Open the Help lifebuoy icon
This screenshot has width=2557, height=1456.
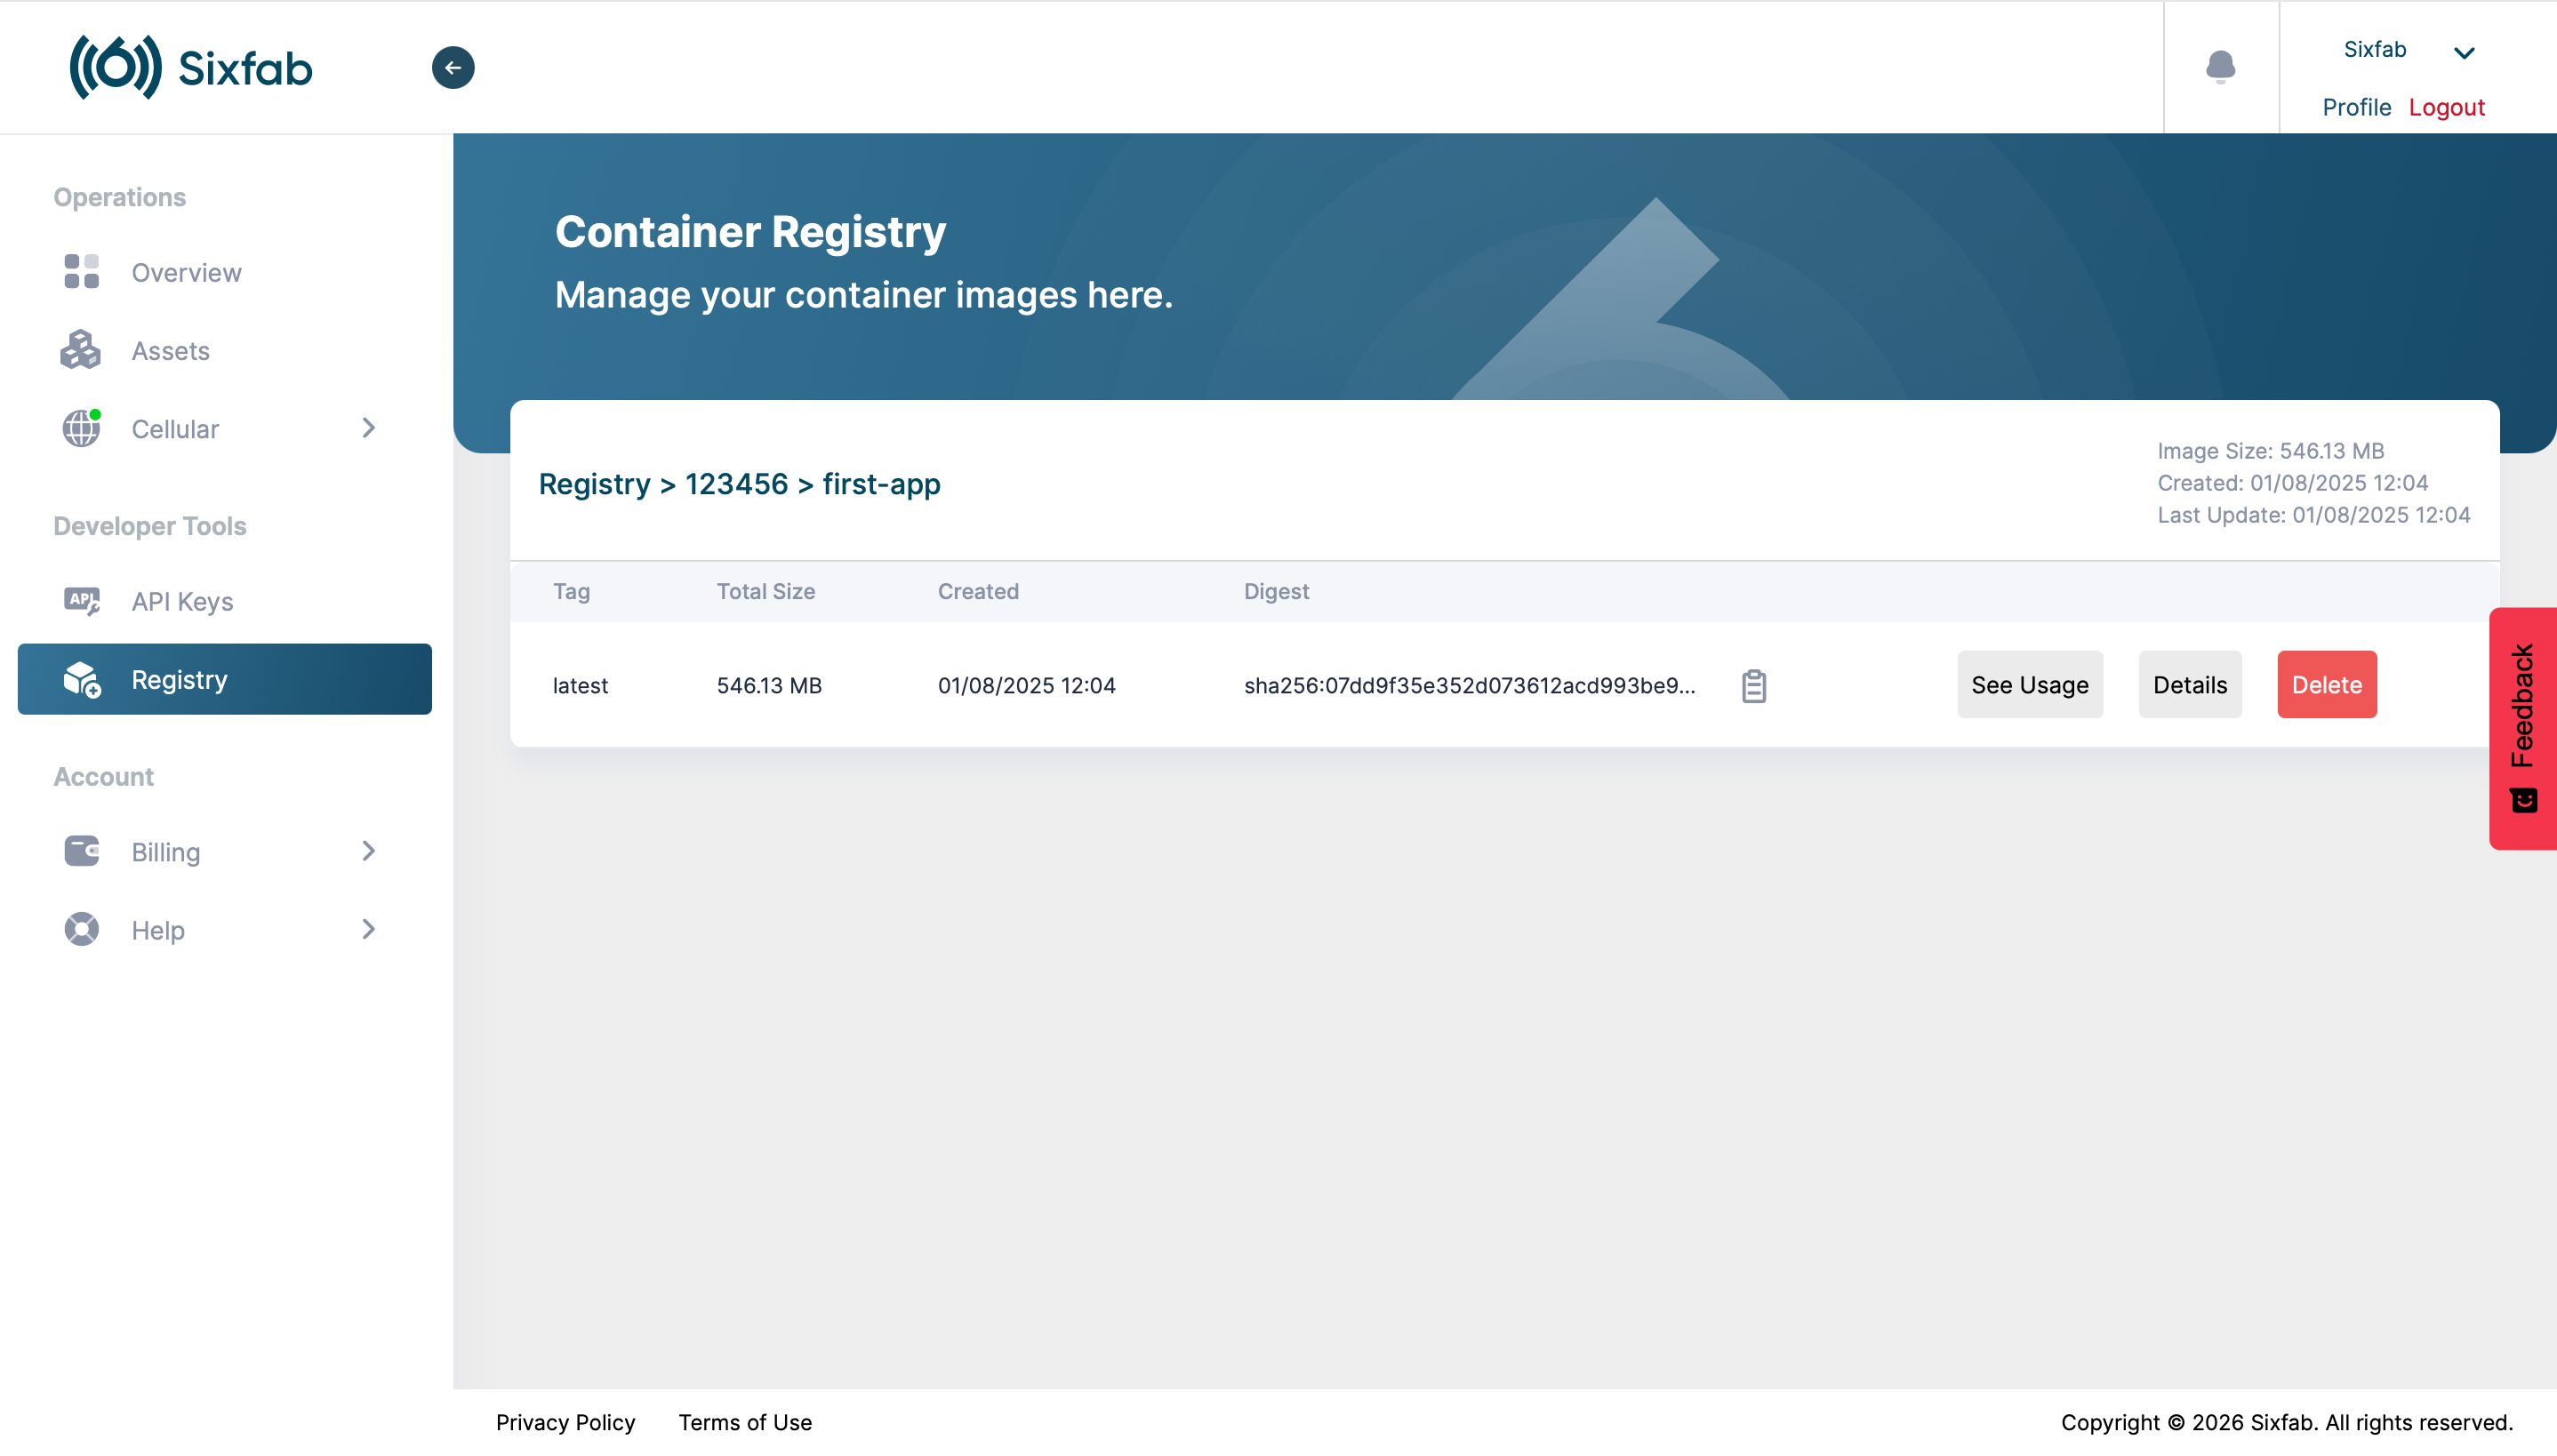80,929
